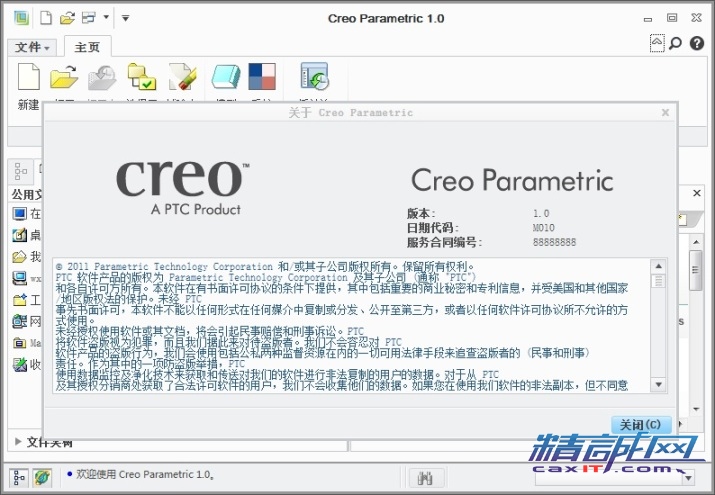Click the Creo application logo icon
Image resolution: width=715 pixels, height=495 pixels.
click(21, 18)
